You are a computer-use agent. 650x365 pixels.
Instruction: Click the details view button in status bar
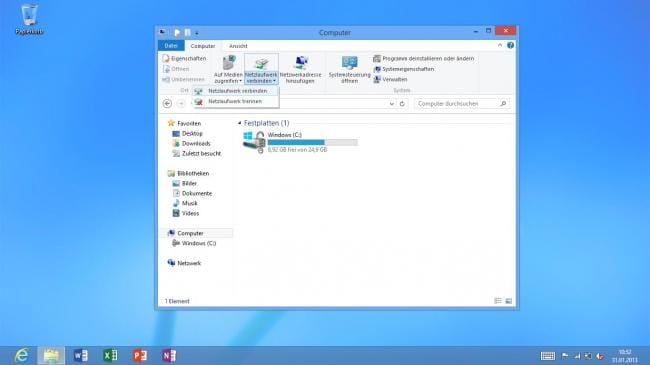[498, 301]
